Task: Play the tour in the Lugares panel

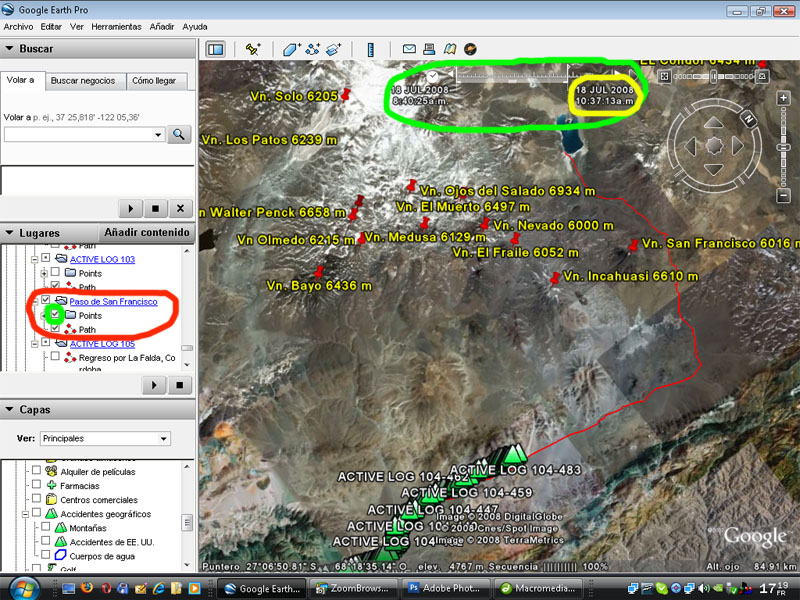Action: (x=154, y=385)
